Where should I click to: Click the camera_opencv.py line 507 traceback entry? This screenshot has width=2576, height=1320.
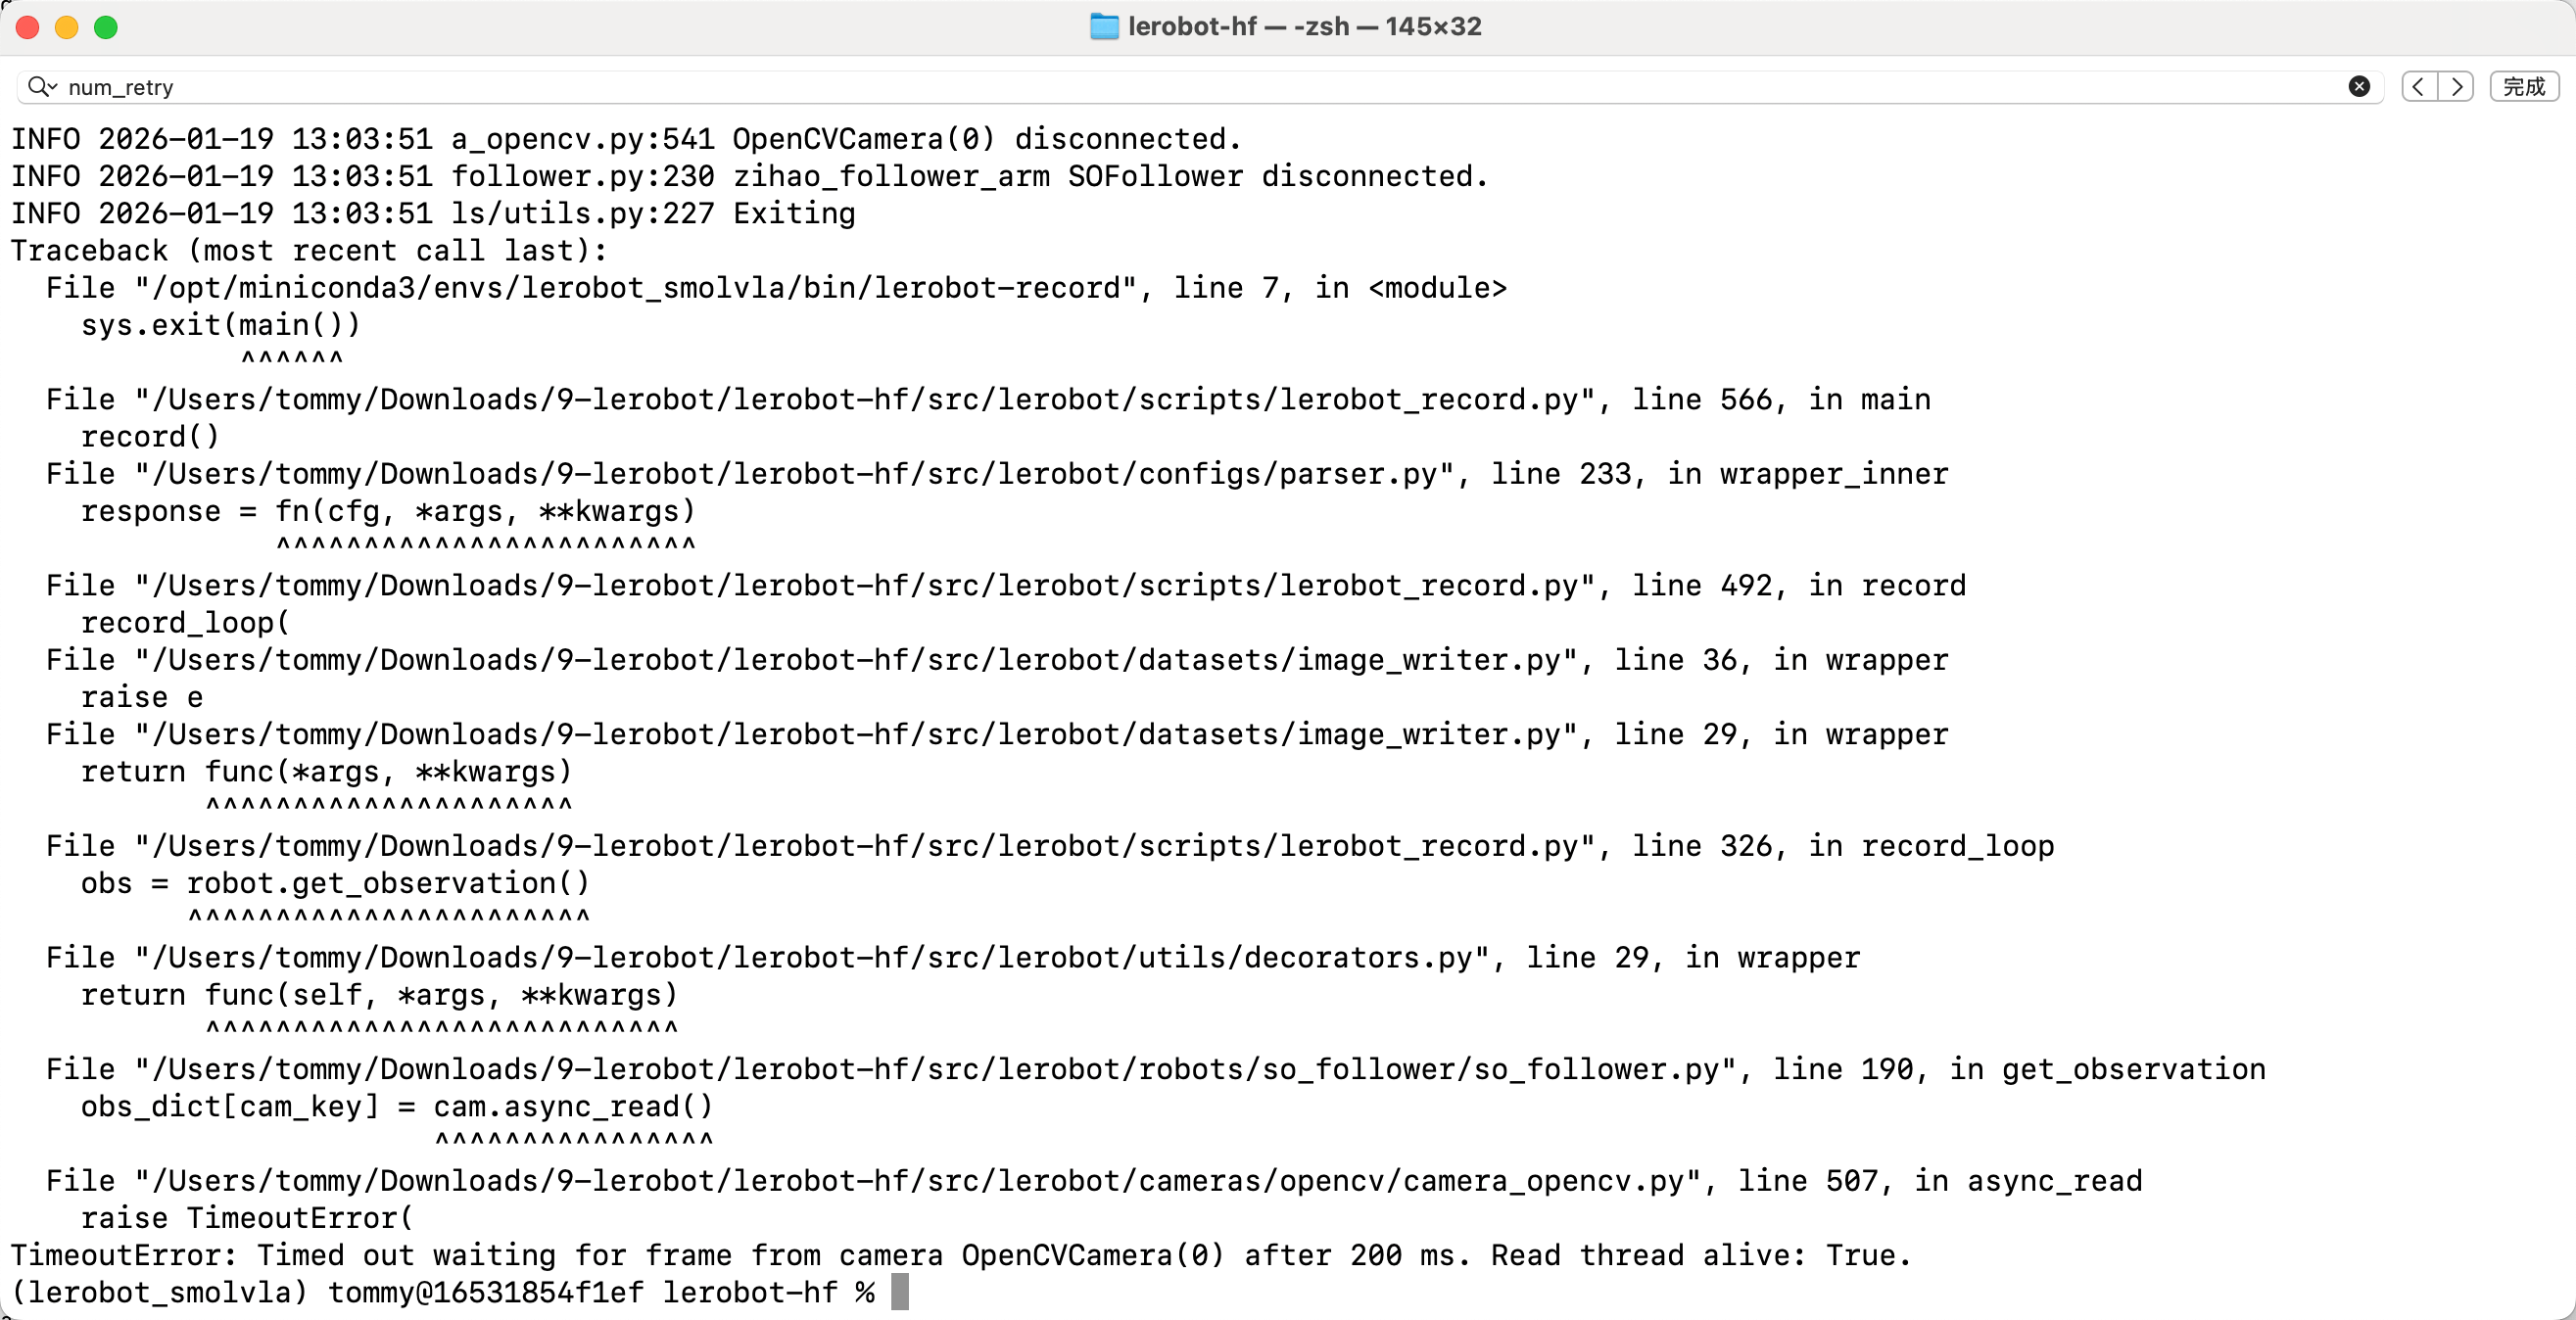1094,1181
